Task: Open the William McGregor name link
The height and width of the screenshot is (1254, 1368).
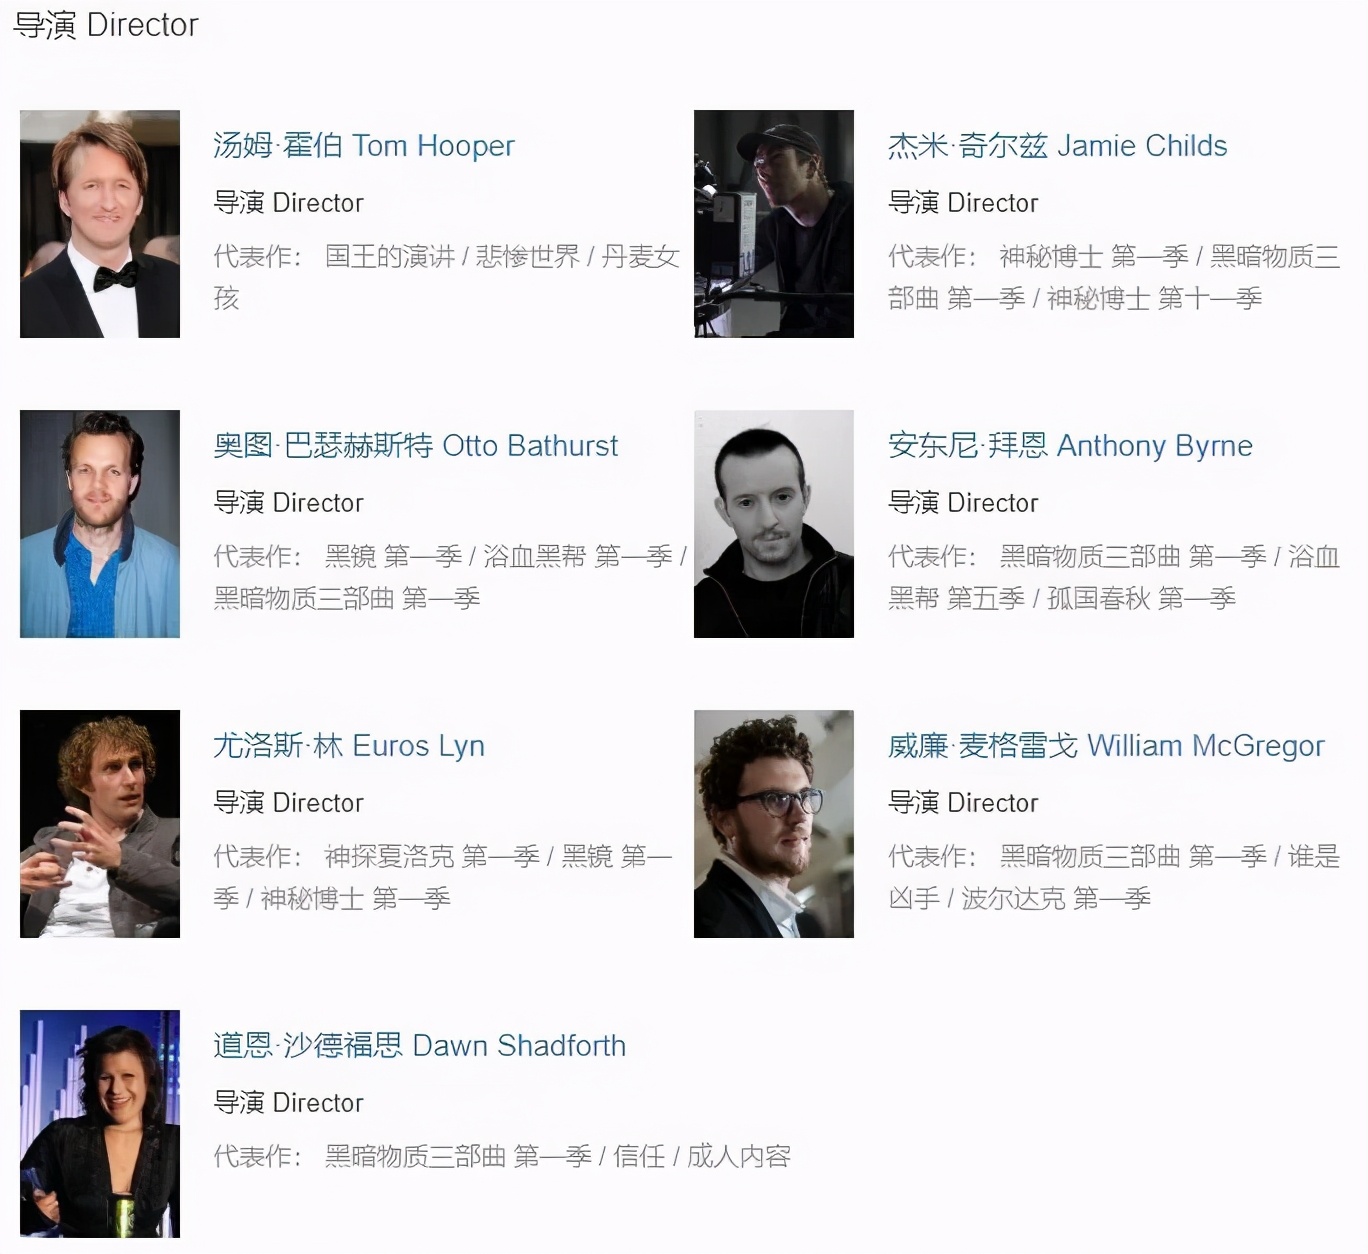Action: click(1106, 746)
